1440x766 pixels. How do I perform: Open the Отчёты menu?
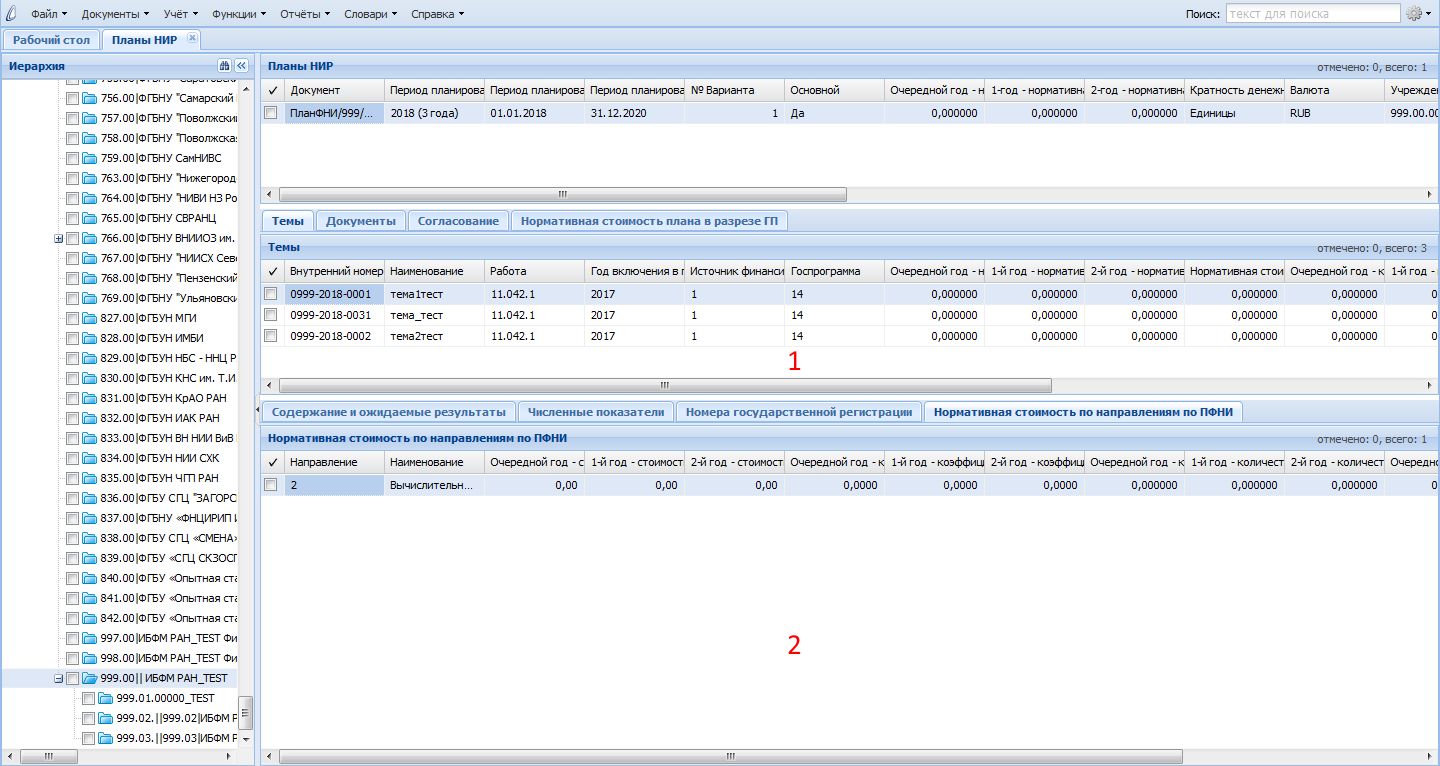[x=304, y=14]
